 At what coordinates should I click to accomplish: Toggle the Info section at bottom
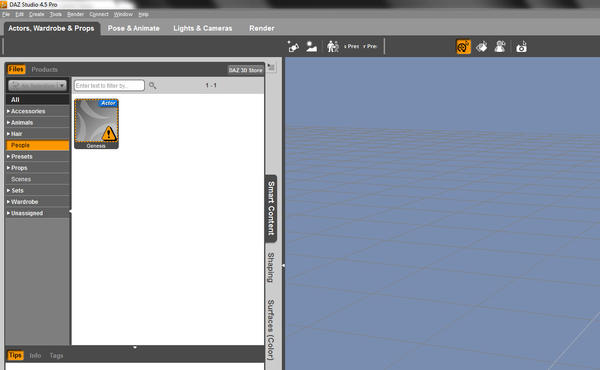coord(35,355)
